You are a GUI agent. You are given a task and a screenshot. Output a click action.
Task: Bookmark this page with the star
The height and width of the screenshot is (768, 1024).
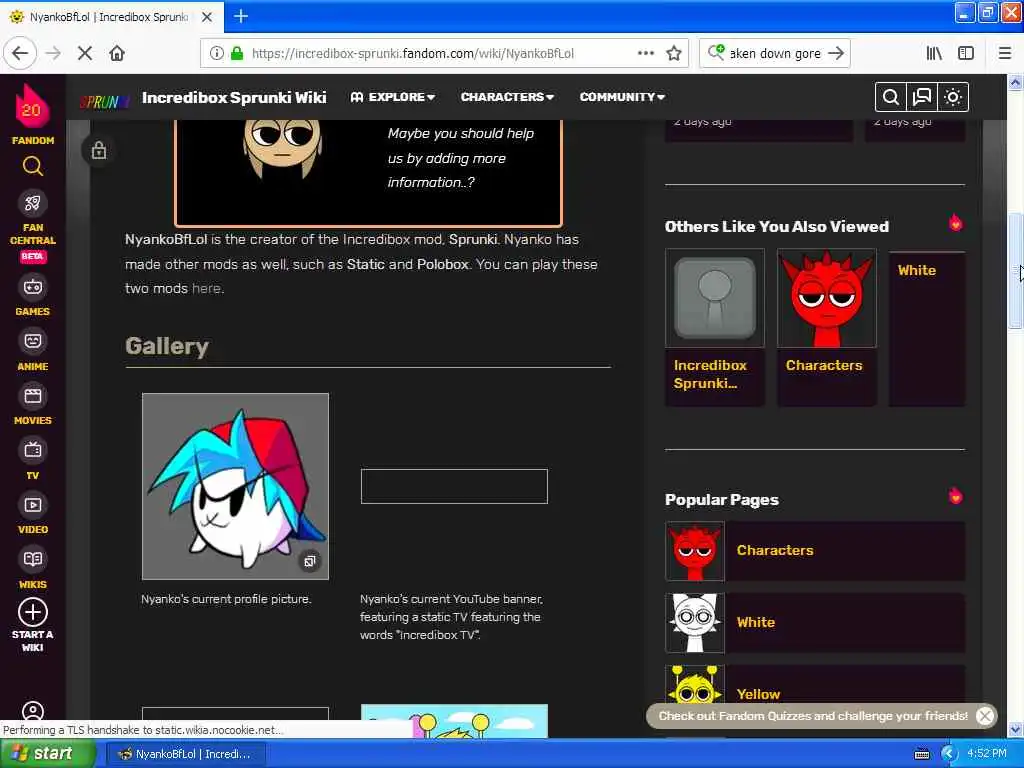point(674,53)
